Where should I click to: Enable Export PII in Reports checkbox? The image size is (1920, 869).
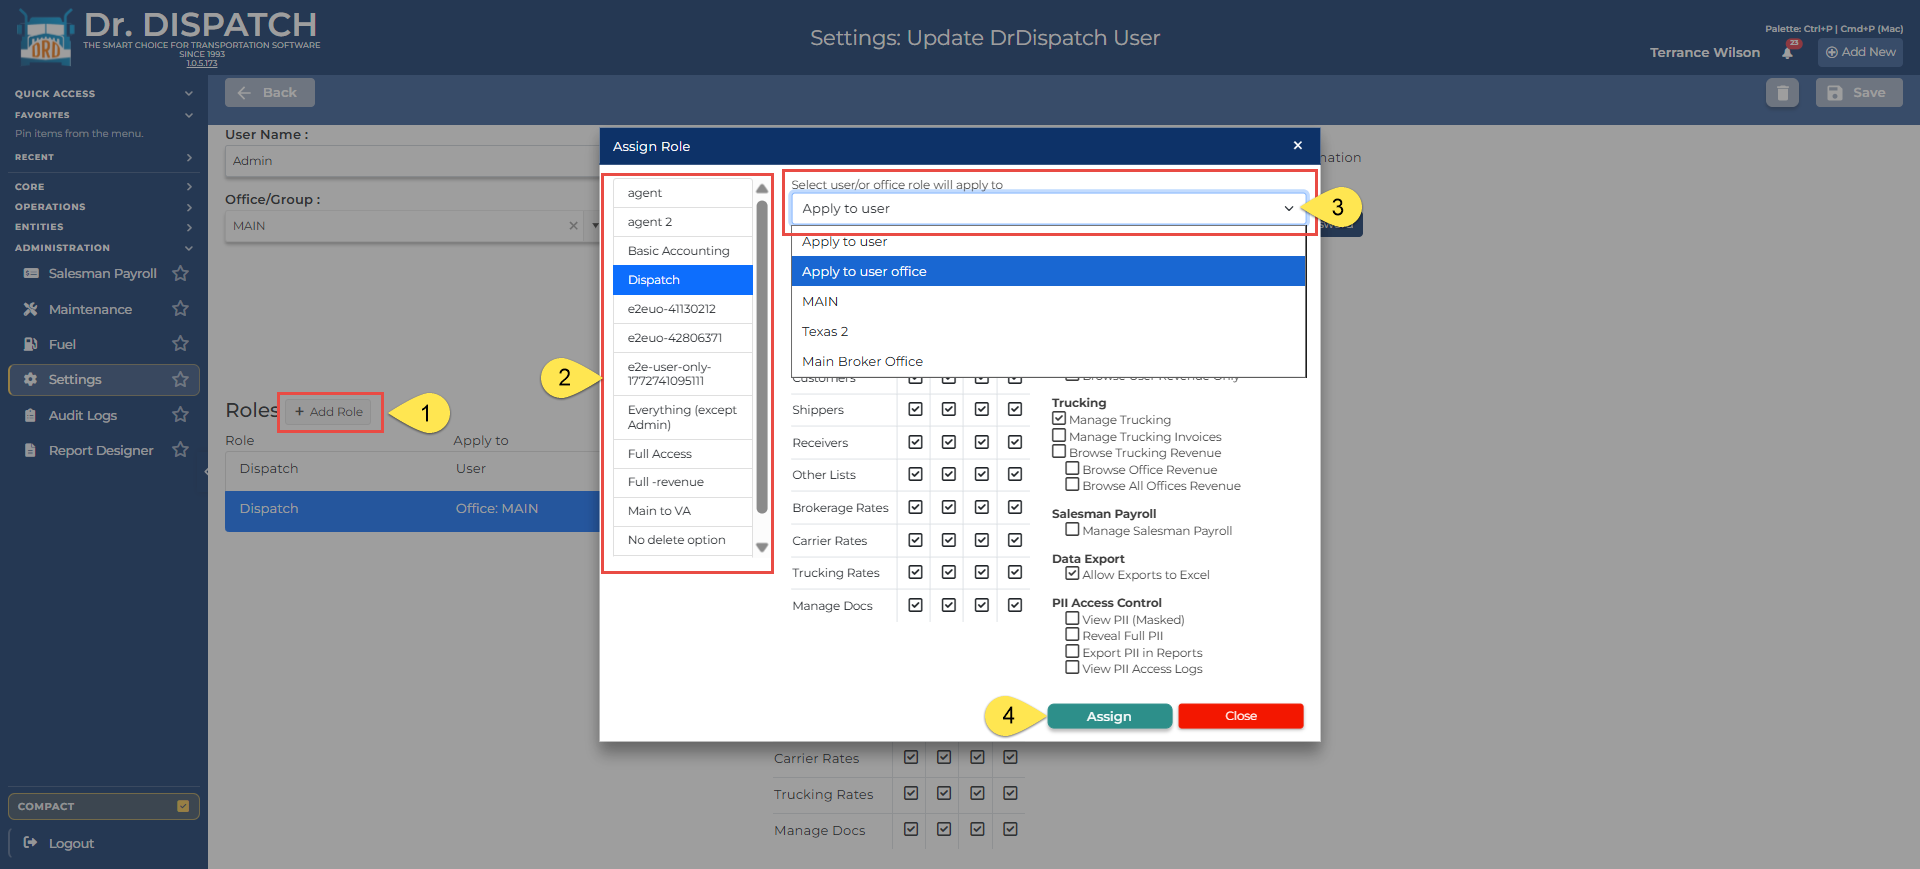click(x=1072, y=652)
